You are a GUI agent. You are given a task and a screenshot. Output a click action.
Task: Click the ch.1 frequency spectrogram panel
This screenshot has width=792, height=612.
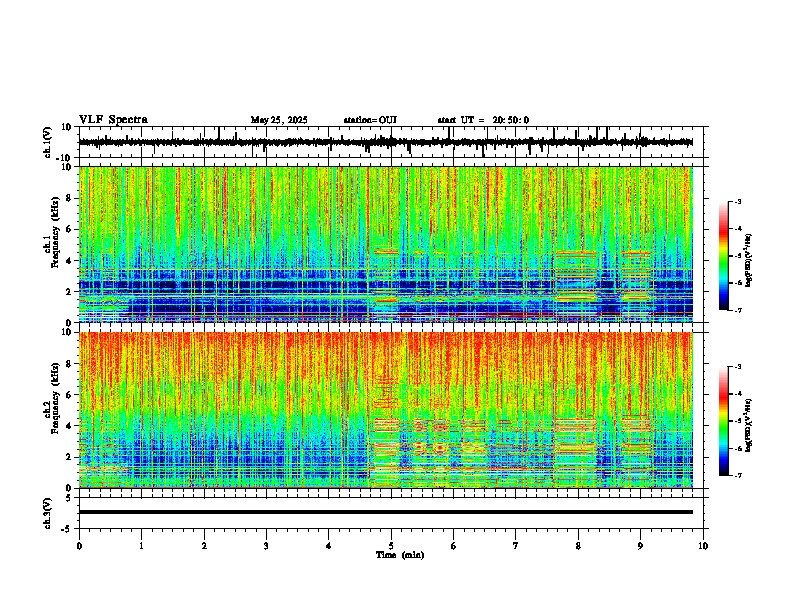tap(386, 244)
